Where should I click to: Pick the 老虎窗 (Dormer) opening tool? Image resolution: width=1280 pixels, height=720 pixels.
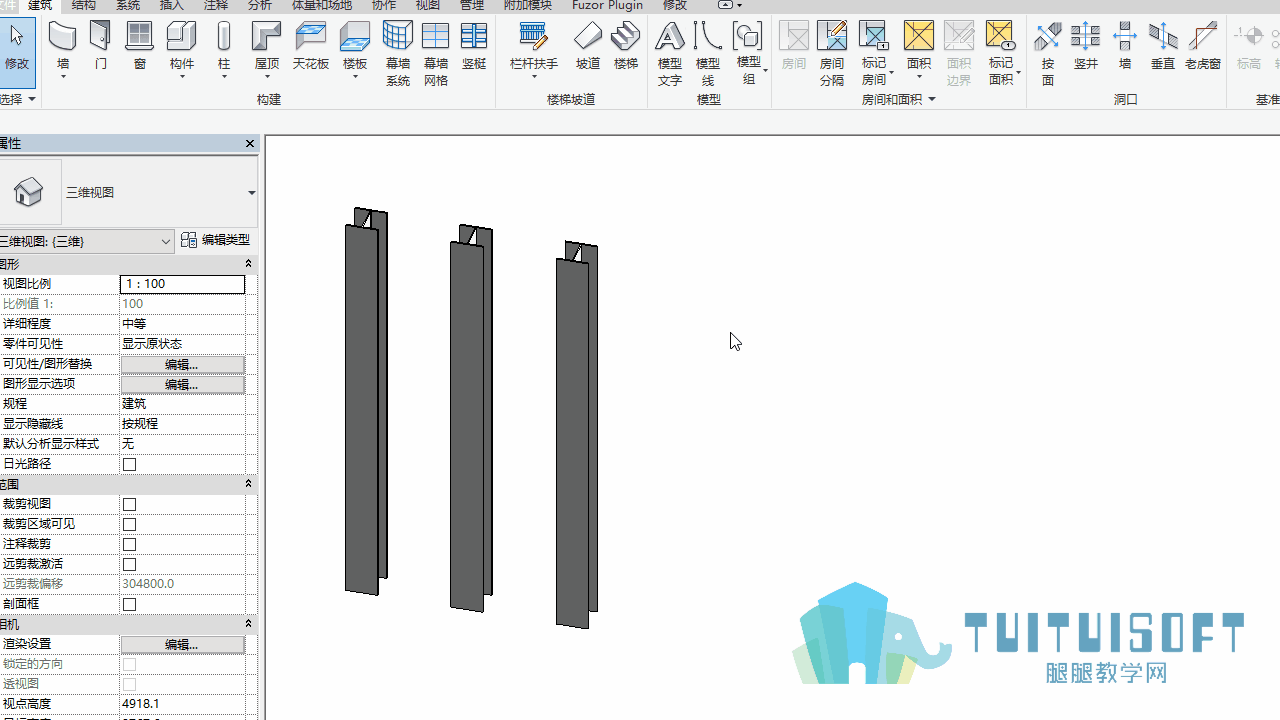(x=1203, y=48)
